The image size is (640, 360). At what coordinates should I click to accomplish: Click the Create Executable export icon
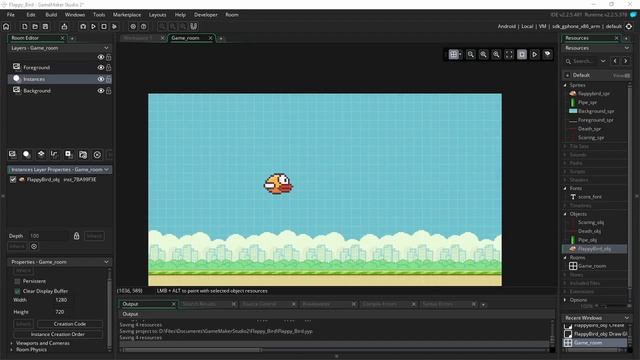click(64, 27)
